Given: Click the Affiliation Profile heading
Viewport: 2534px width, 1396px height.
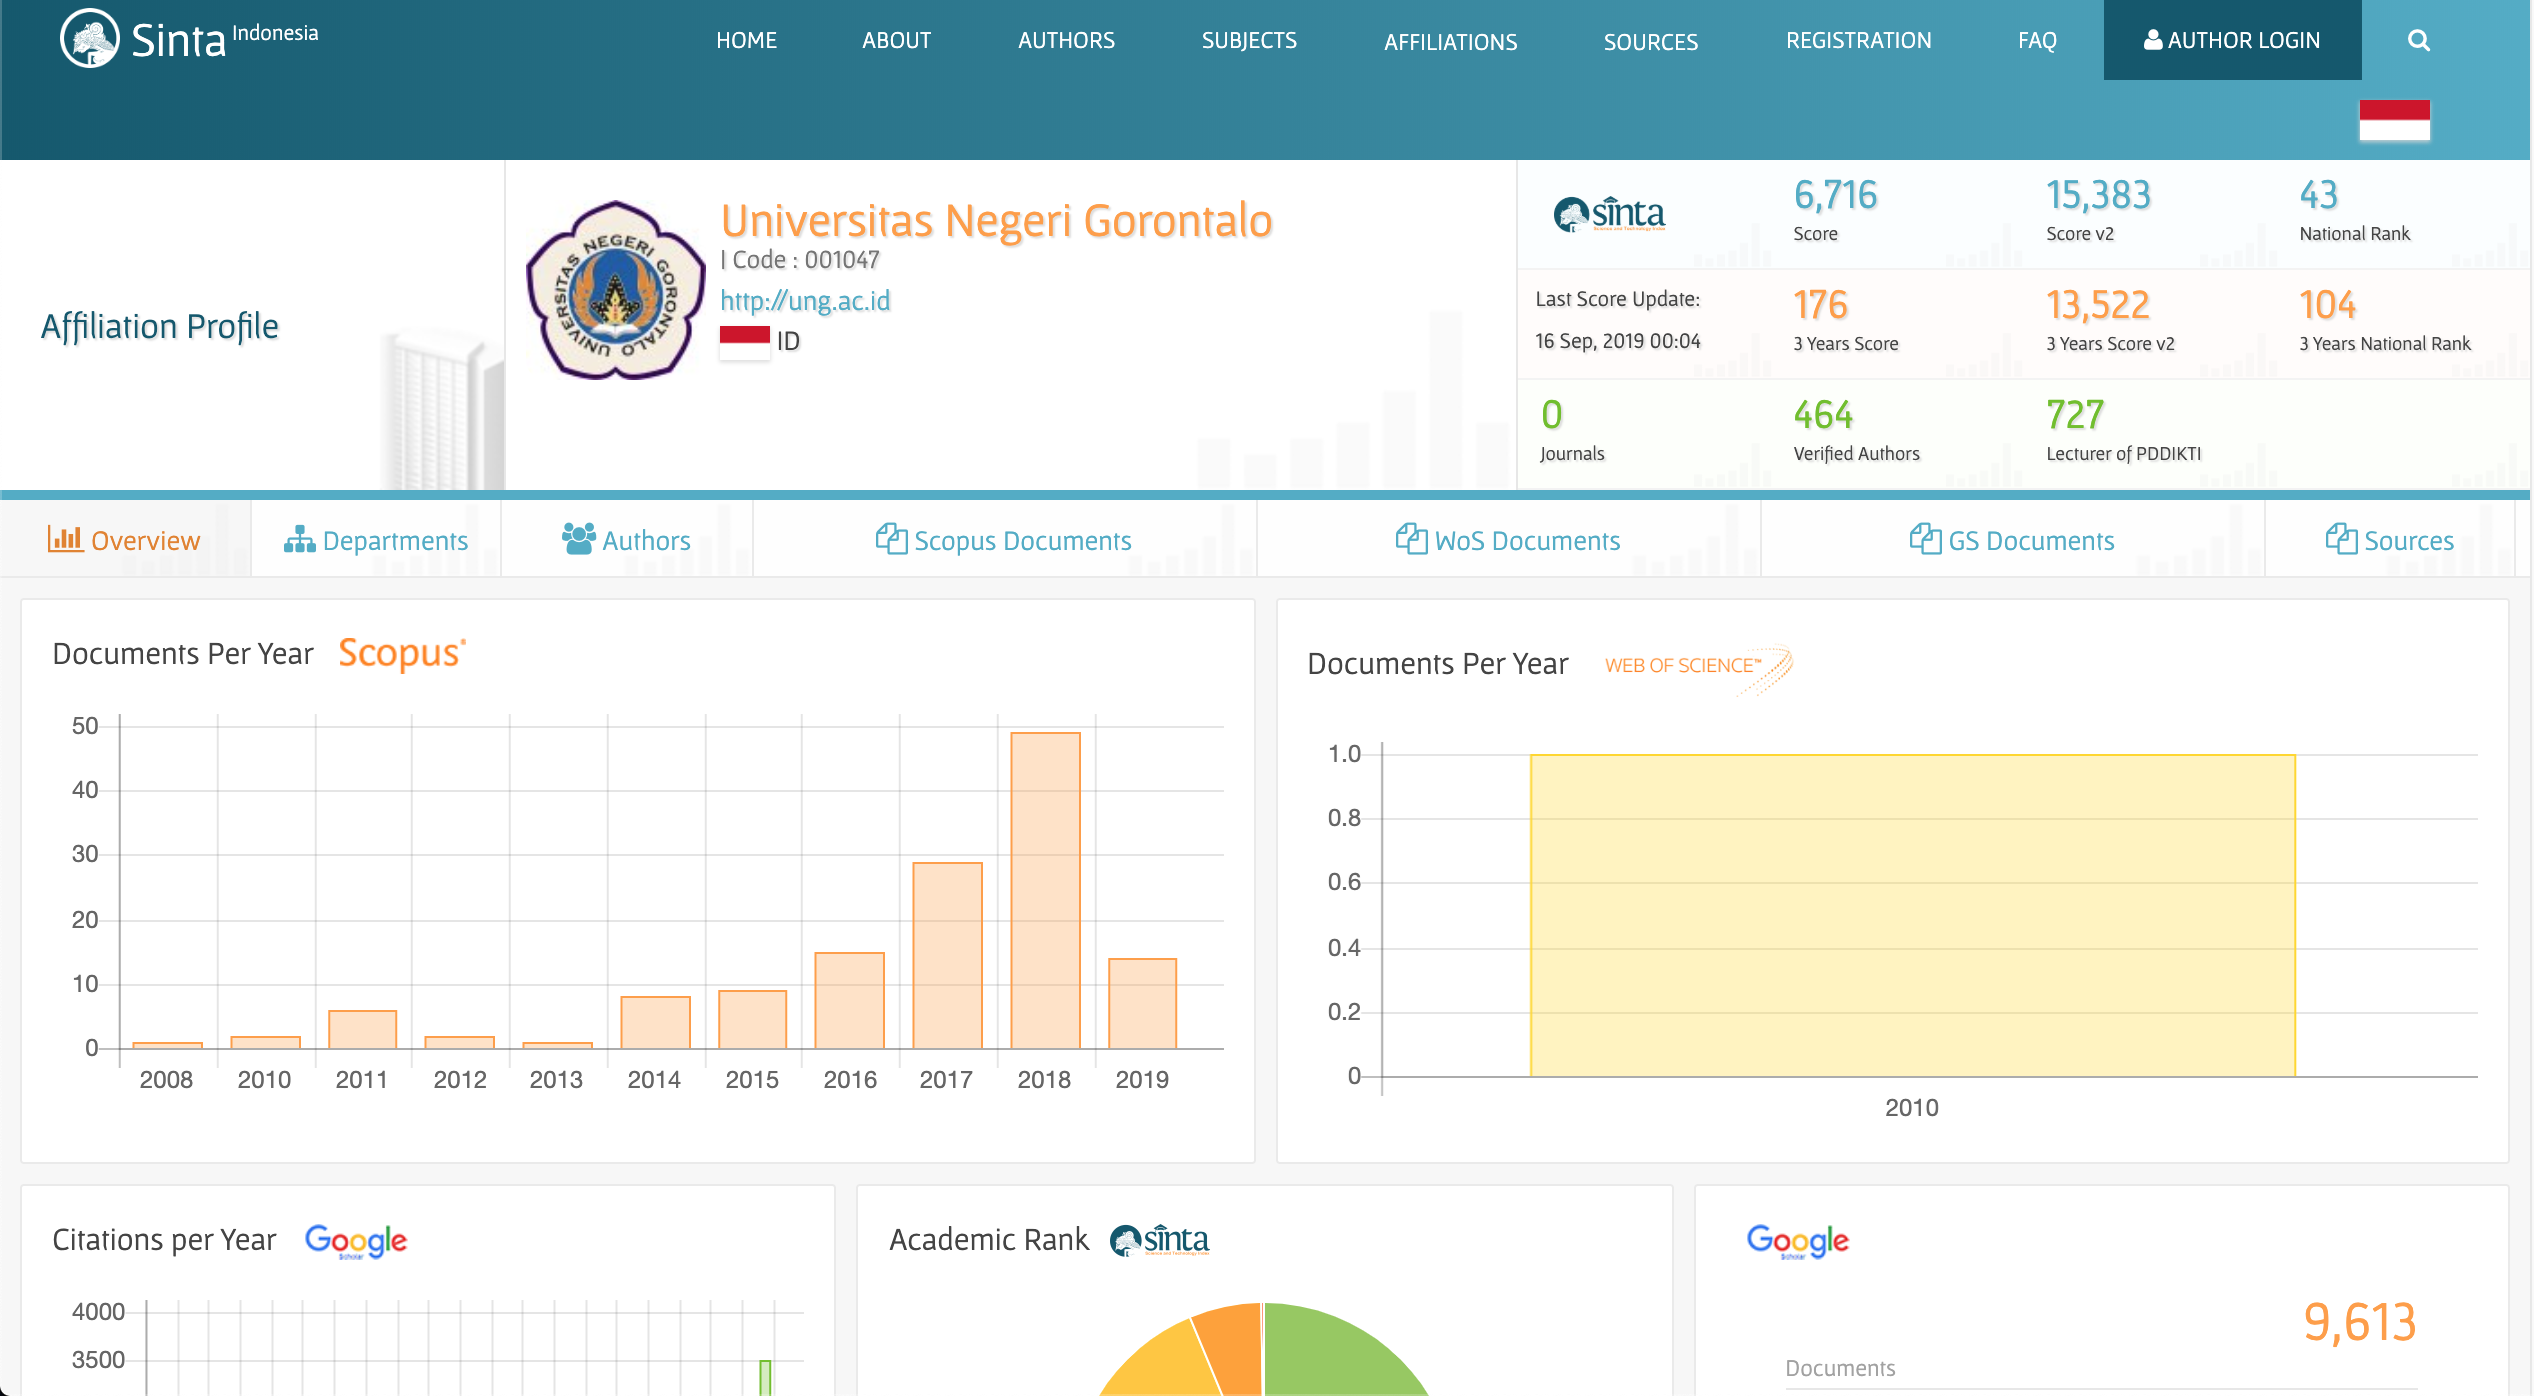Looking at the screenshot, I should 160,327.
